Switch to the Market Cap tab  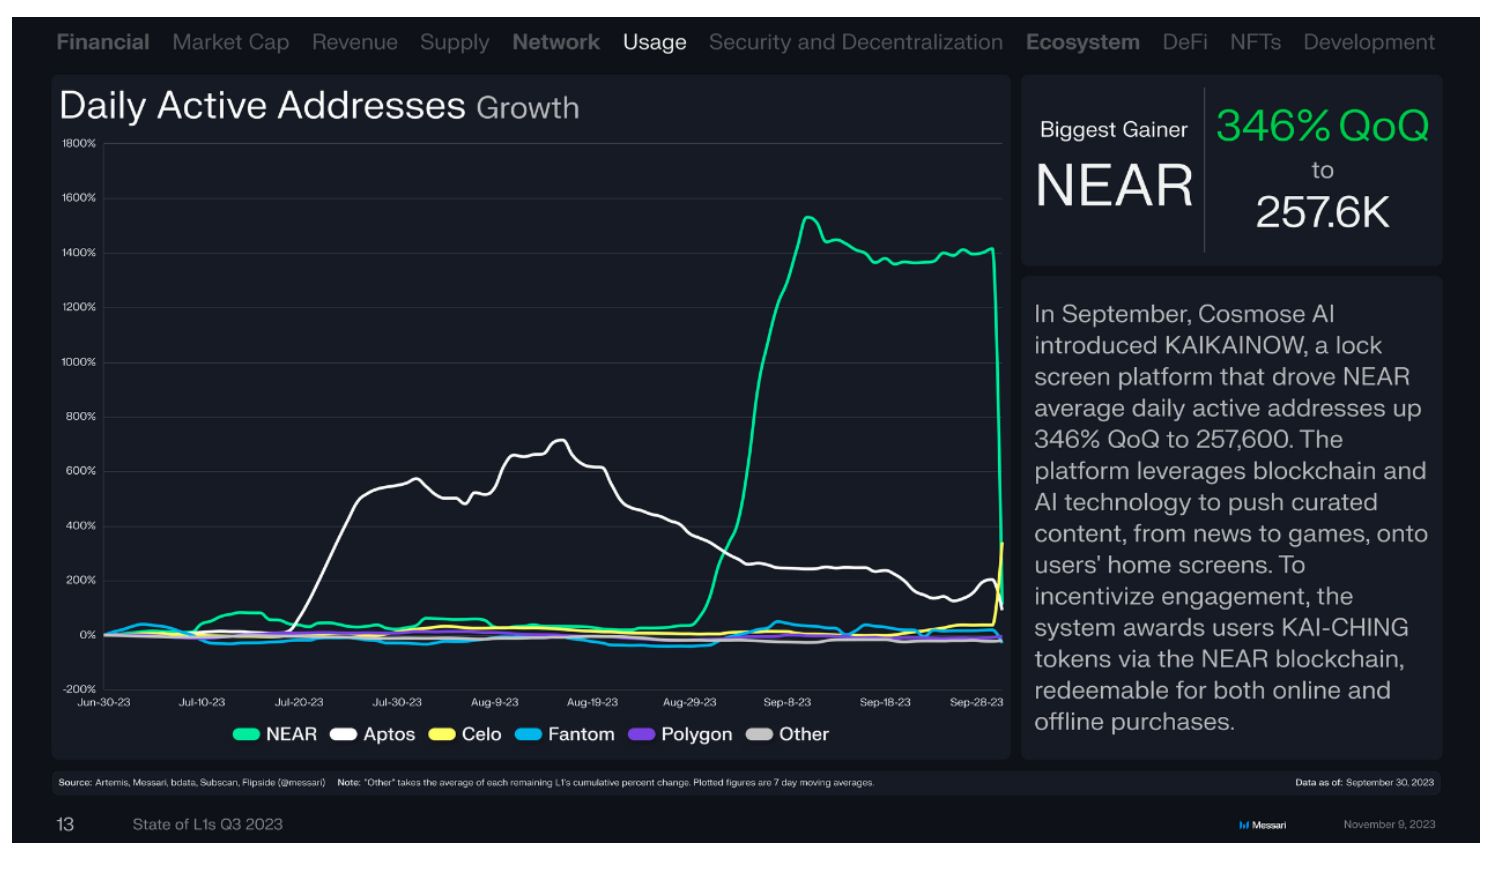231,42
